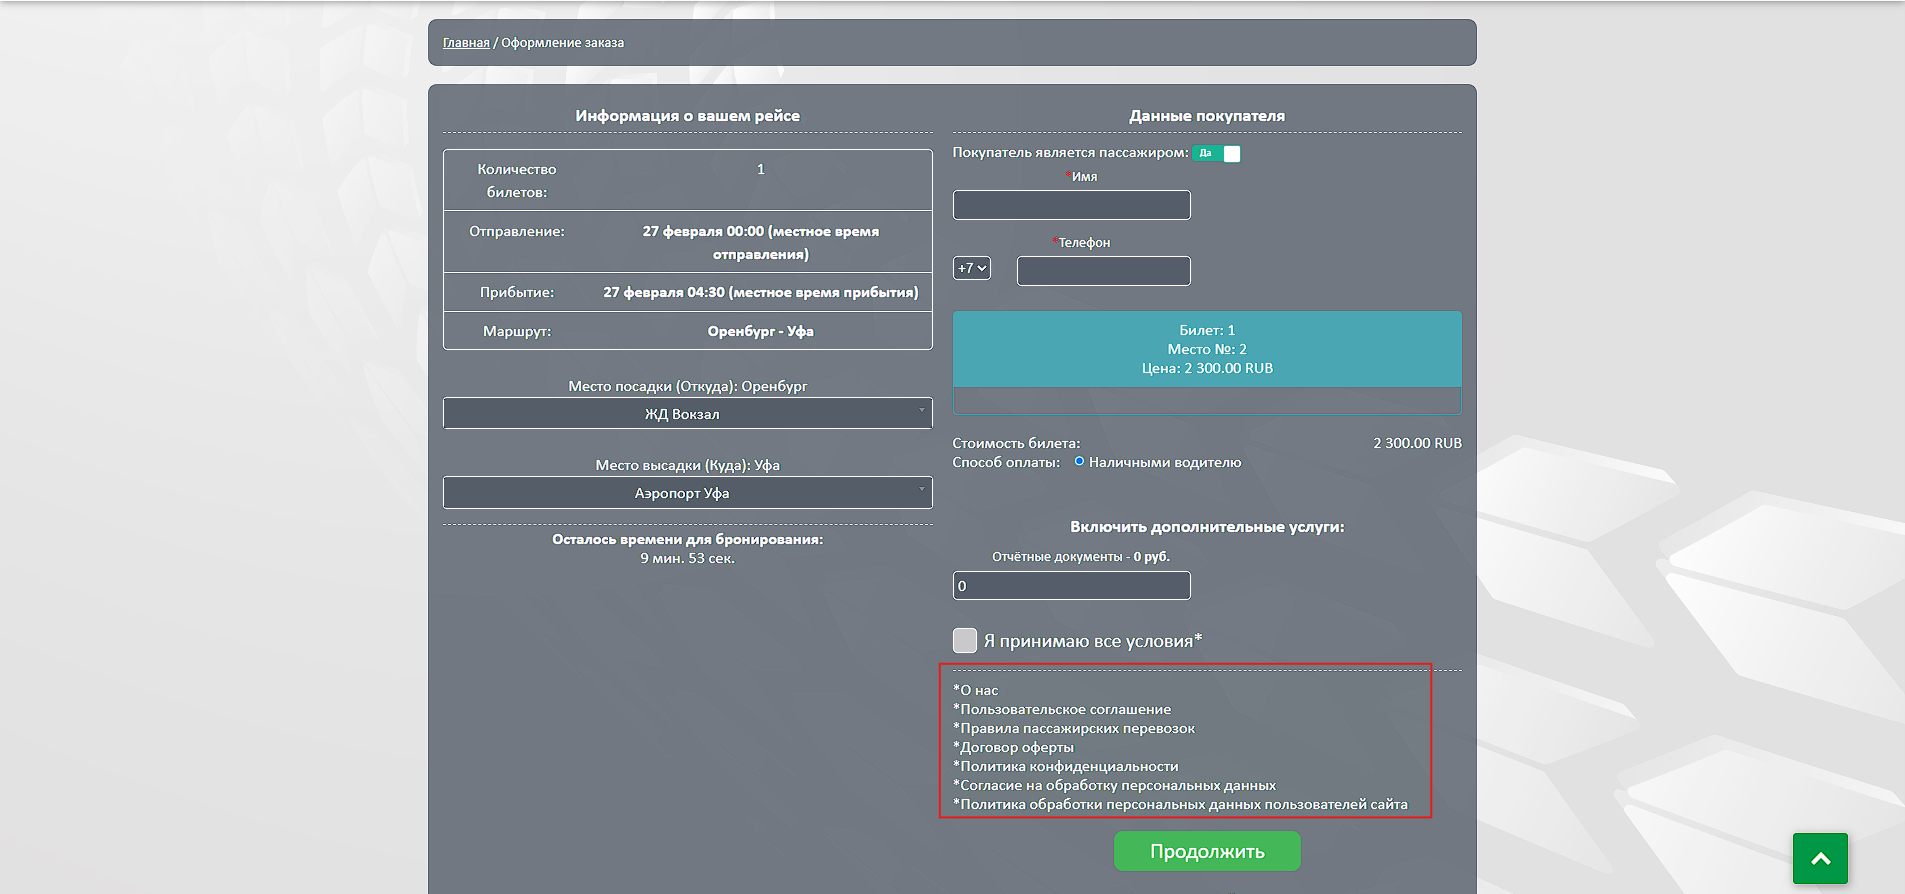Open the Главная breadcrumb link
Screen dimensions: 1905x894
466,43
